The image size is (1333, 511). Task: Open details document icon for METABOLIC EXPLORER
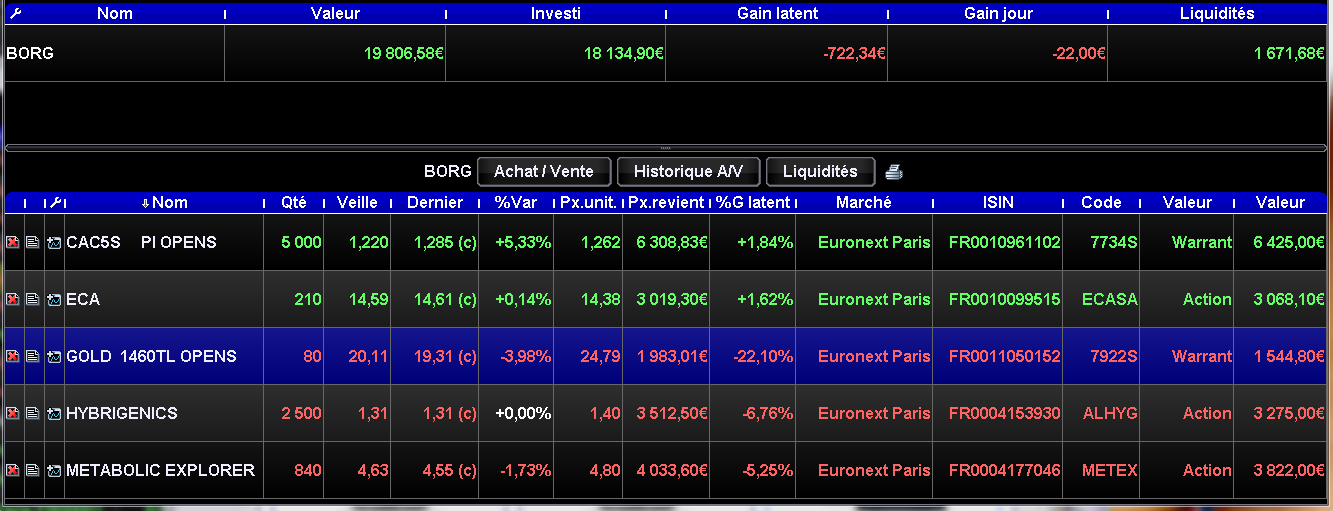tap(33, 470)
